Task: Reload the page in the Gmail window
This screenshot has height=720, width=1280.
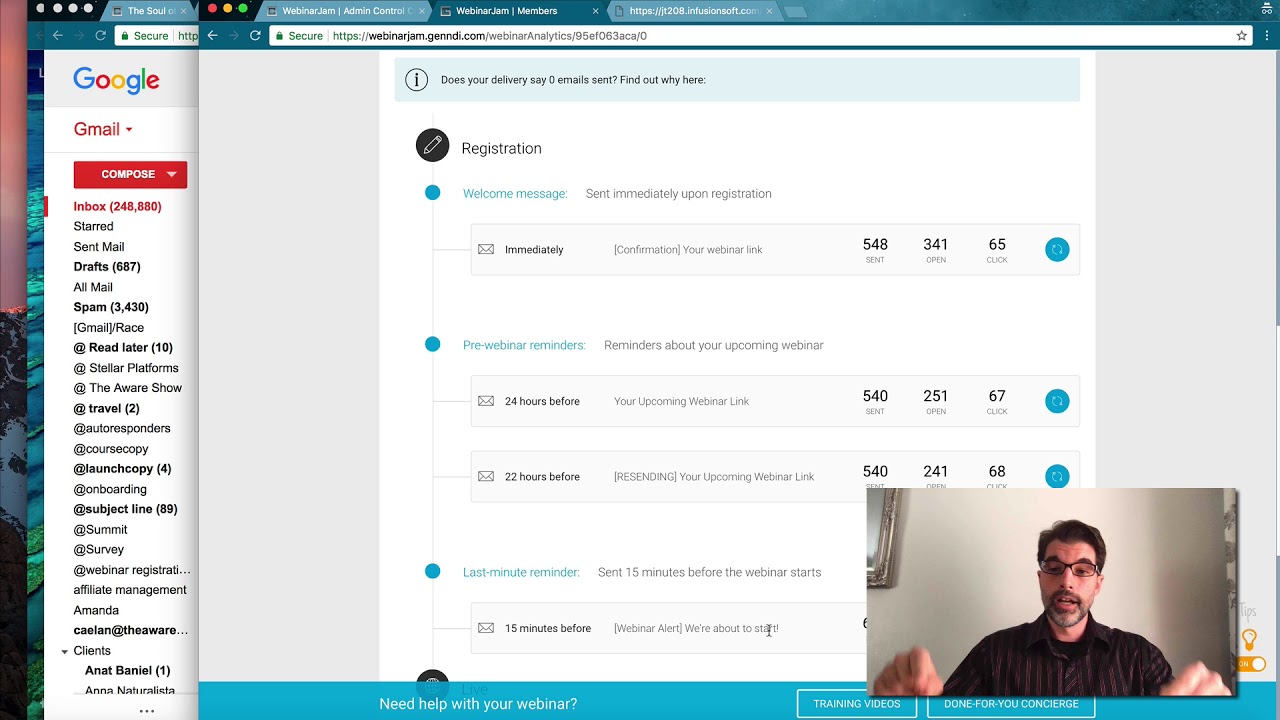Action: click(x=100, y=36)
